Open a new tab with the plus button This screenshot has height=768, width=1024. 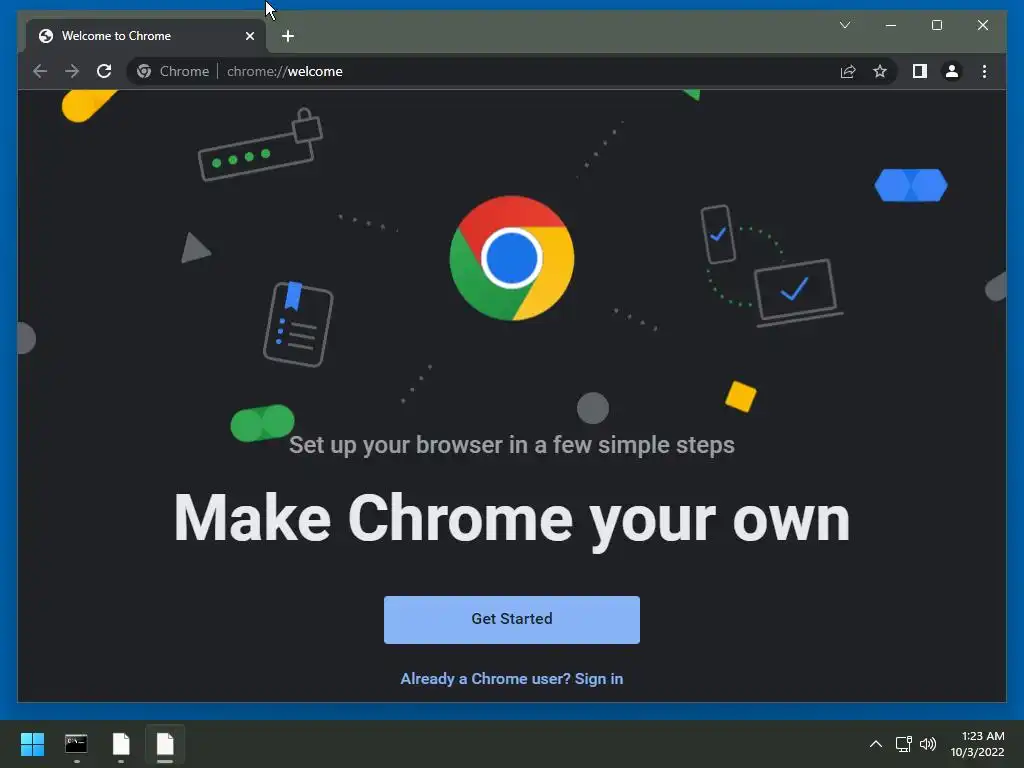[287, 36]
